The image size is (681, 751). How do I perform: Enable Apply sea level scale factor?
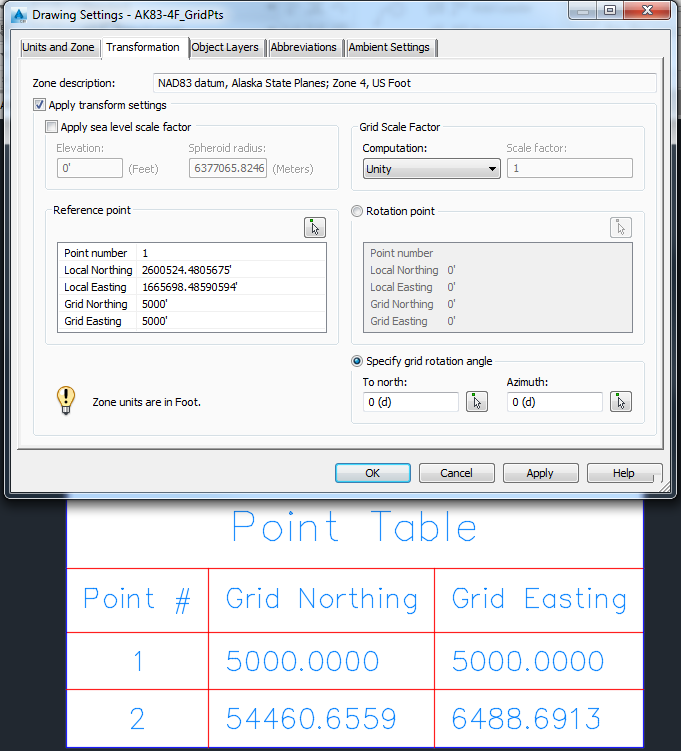point(51,126)
